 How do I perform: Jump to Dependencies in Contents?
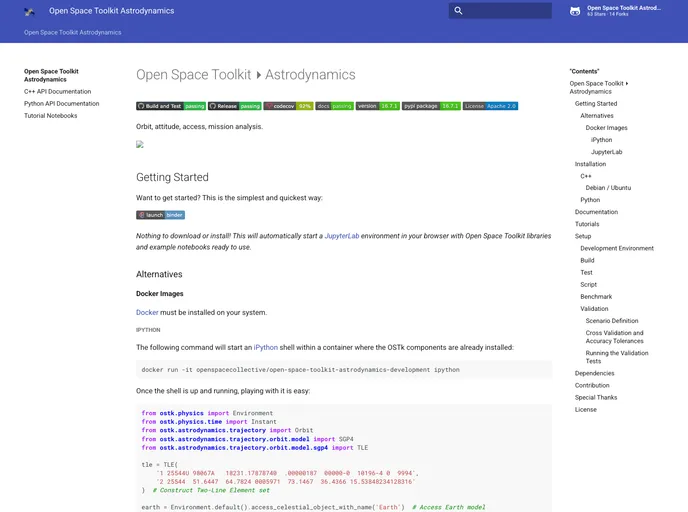pos(595,373)
